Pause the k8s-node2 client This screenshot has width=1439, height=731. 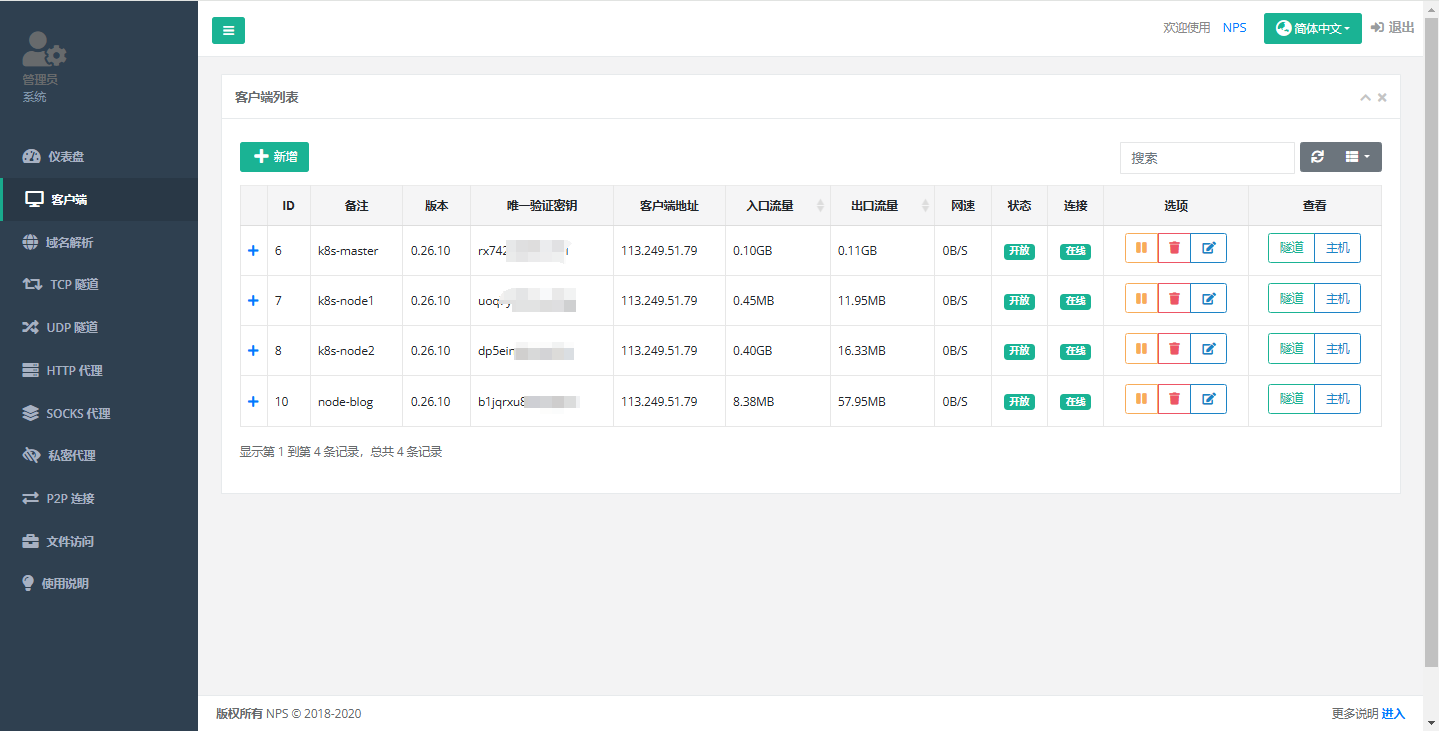(1141, 349)
